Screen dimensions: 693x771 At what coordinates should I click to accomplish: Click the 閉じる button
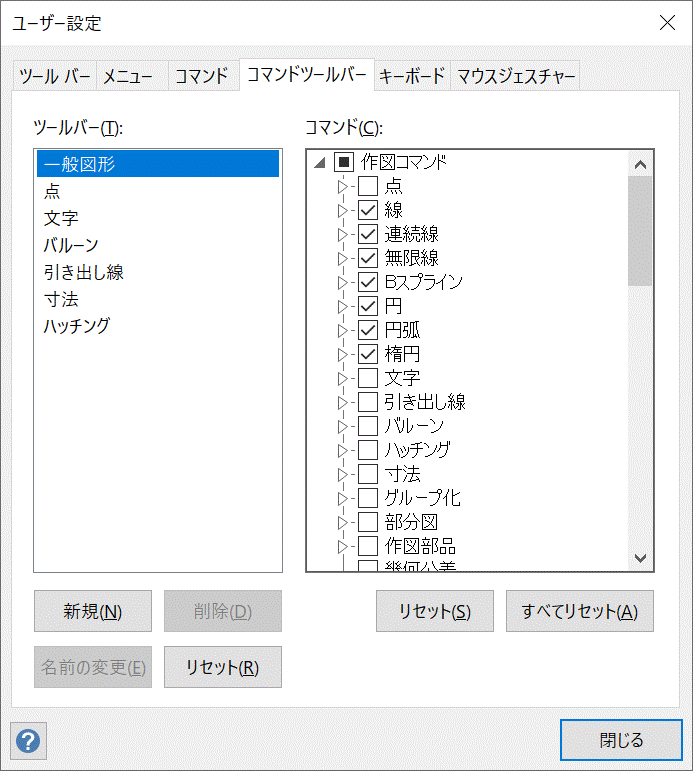pos(621,741)
